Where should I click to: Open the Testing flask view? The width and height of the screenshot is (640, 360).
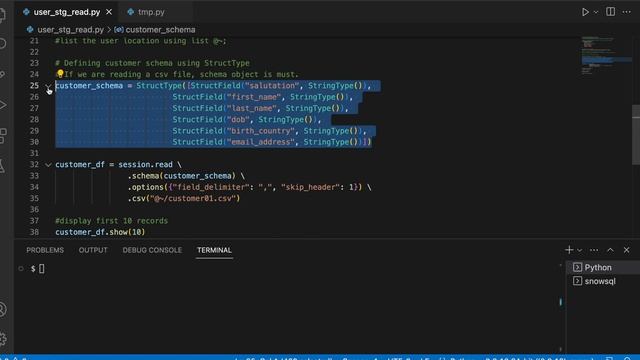(3, 166)
